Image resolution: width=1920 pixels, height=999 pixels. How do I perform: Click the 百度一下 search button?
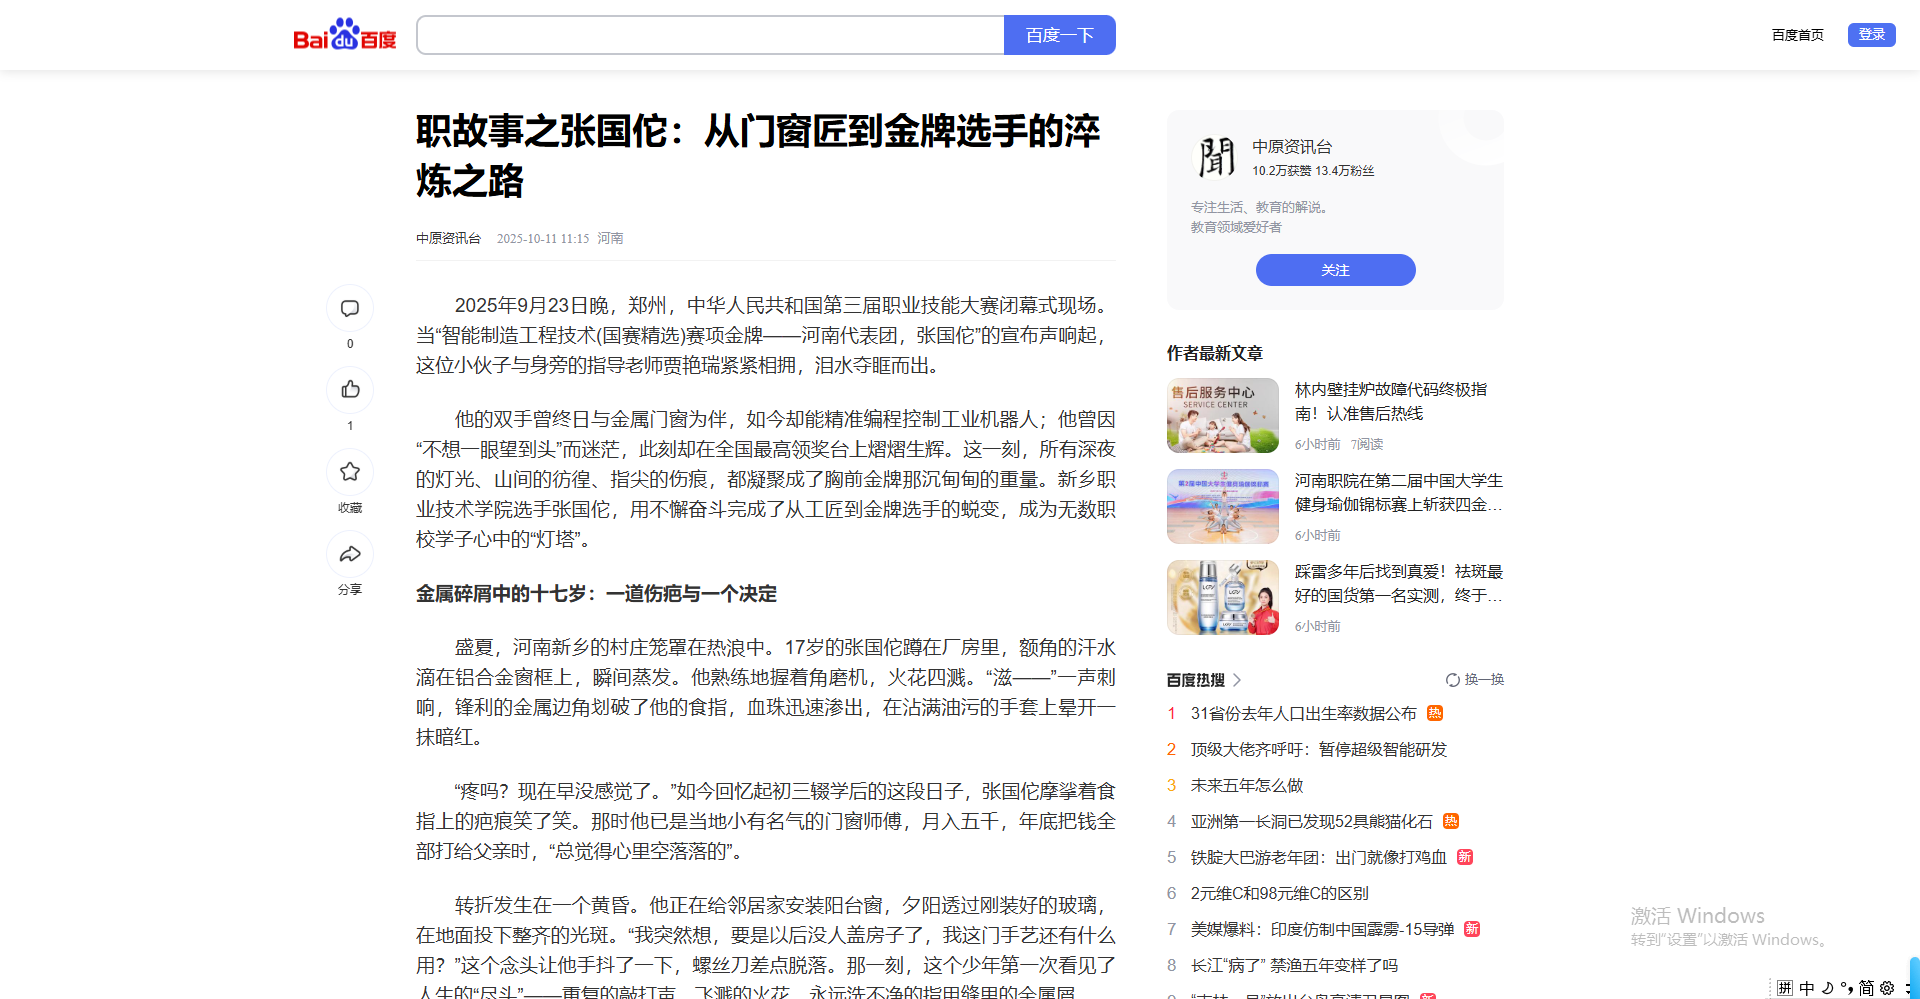(1059, 35)
